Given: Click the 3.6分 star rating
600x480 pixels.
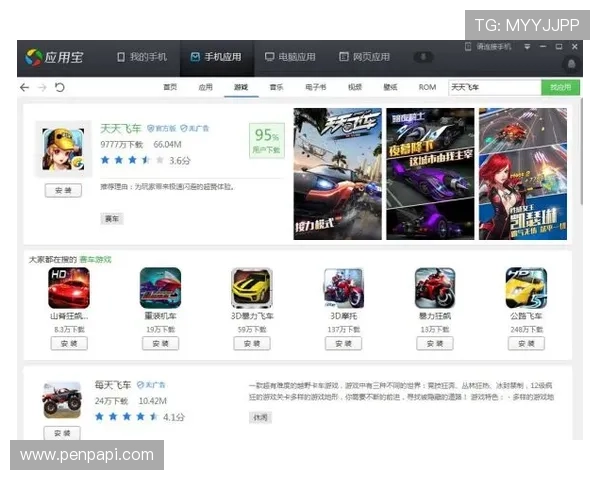Looking at the screenshot, I should [145, 160].
